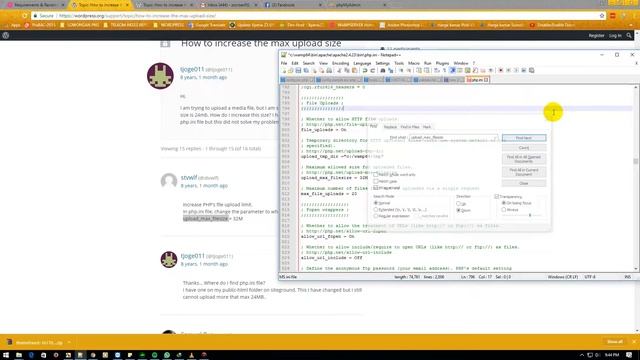Screen dimensions: 640x360
Task: Open Windows Start menu
Action: 6,355
